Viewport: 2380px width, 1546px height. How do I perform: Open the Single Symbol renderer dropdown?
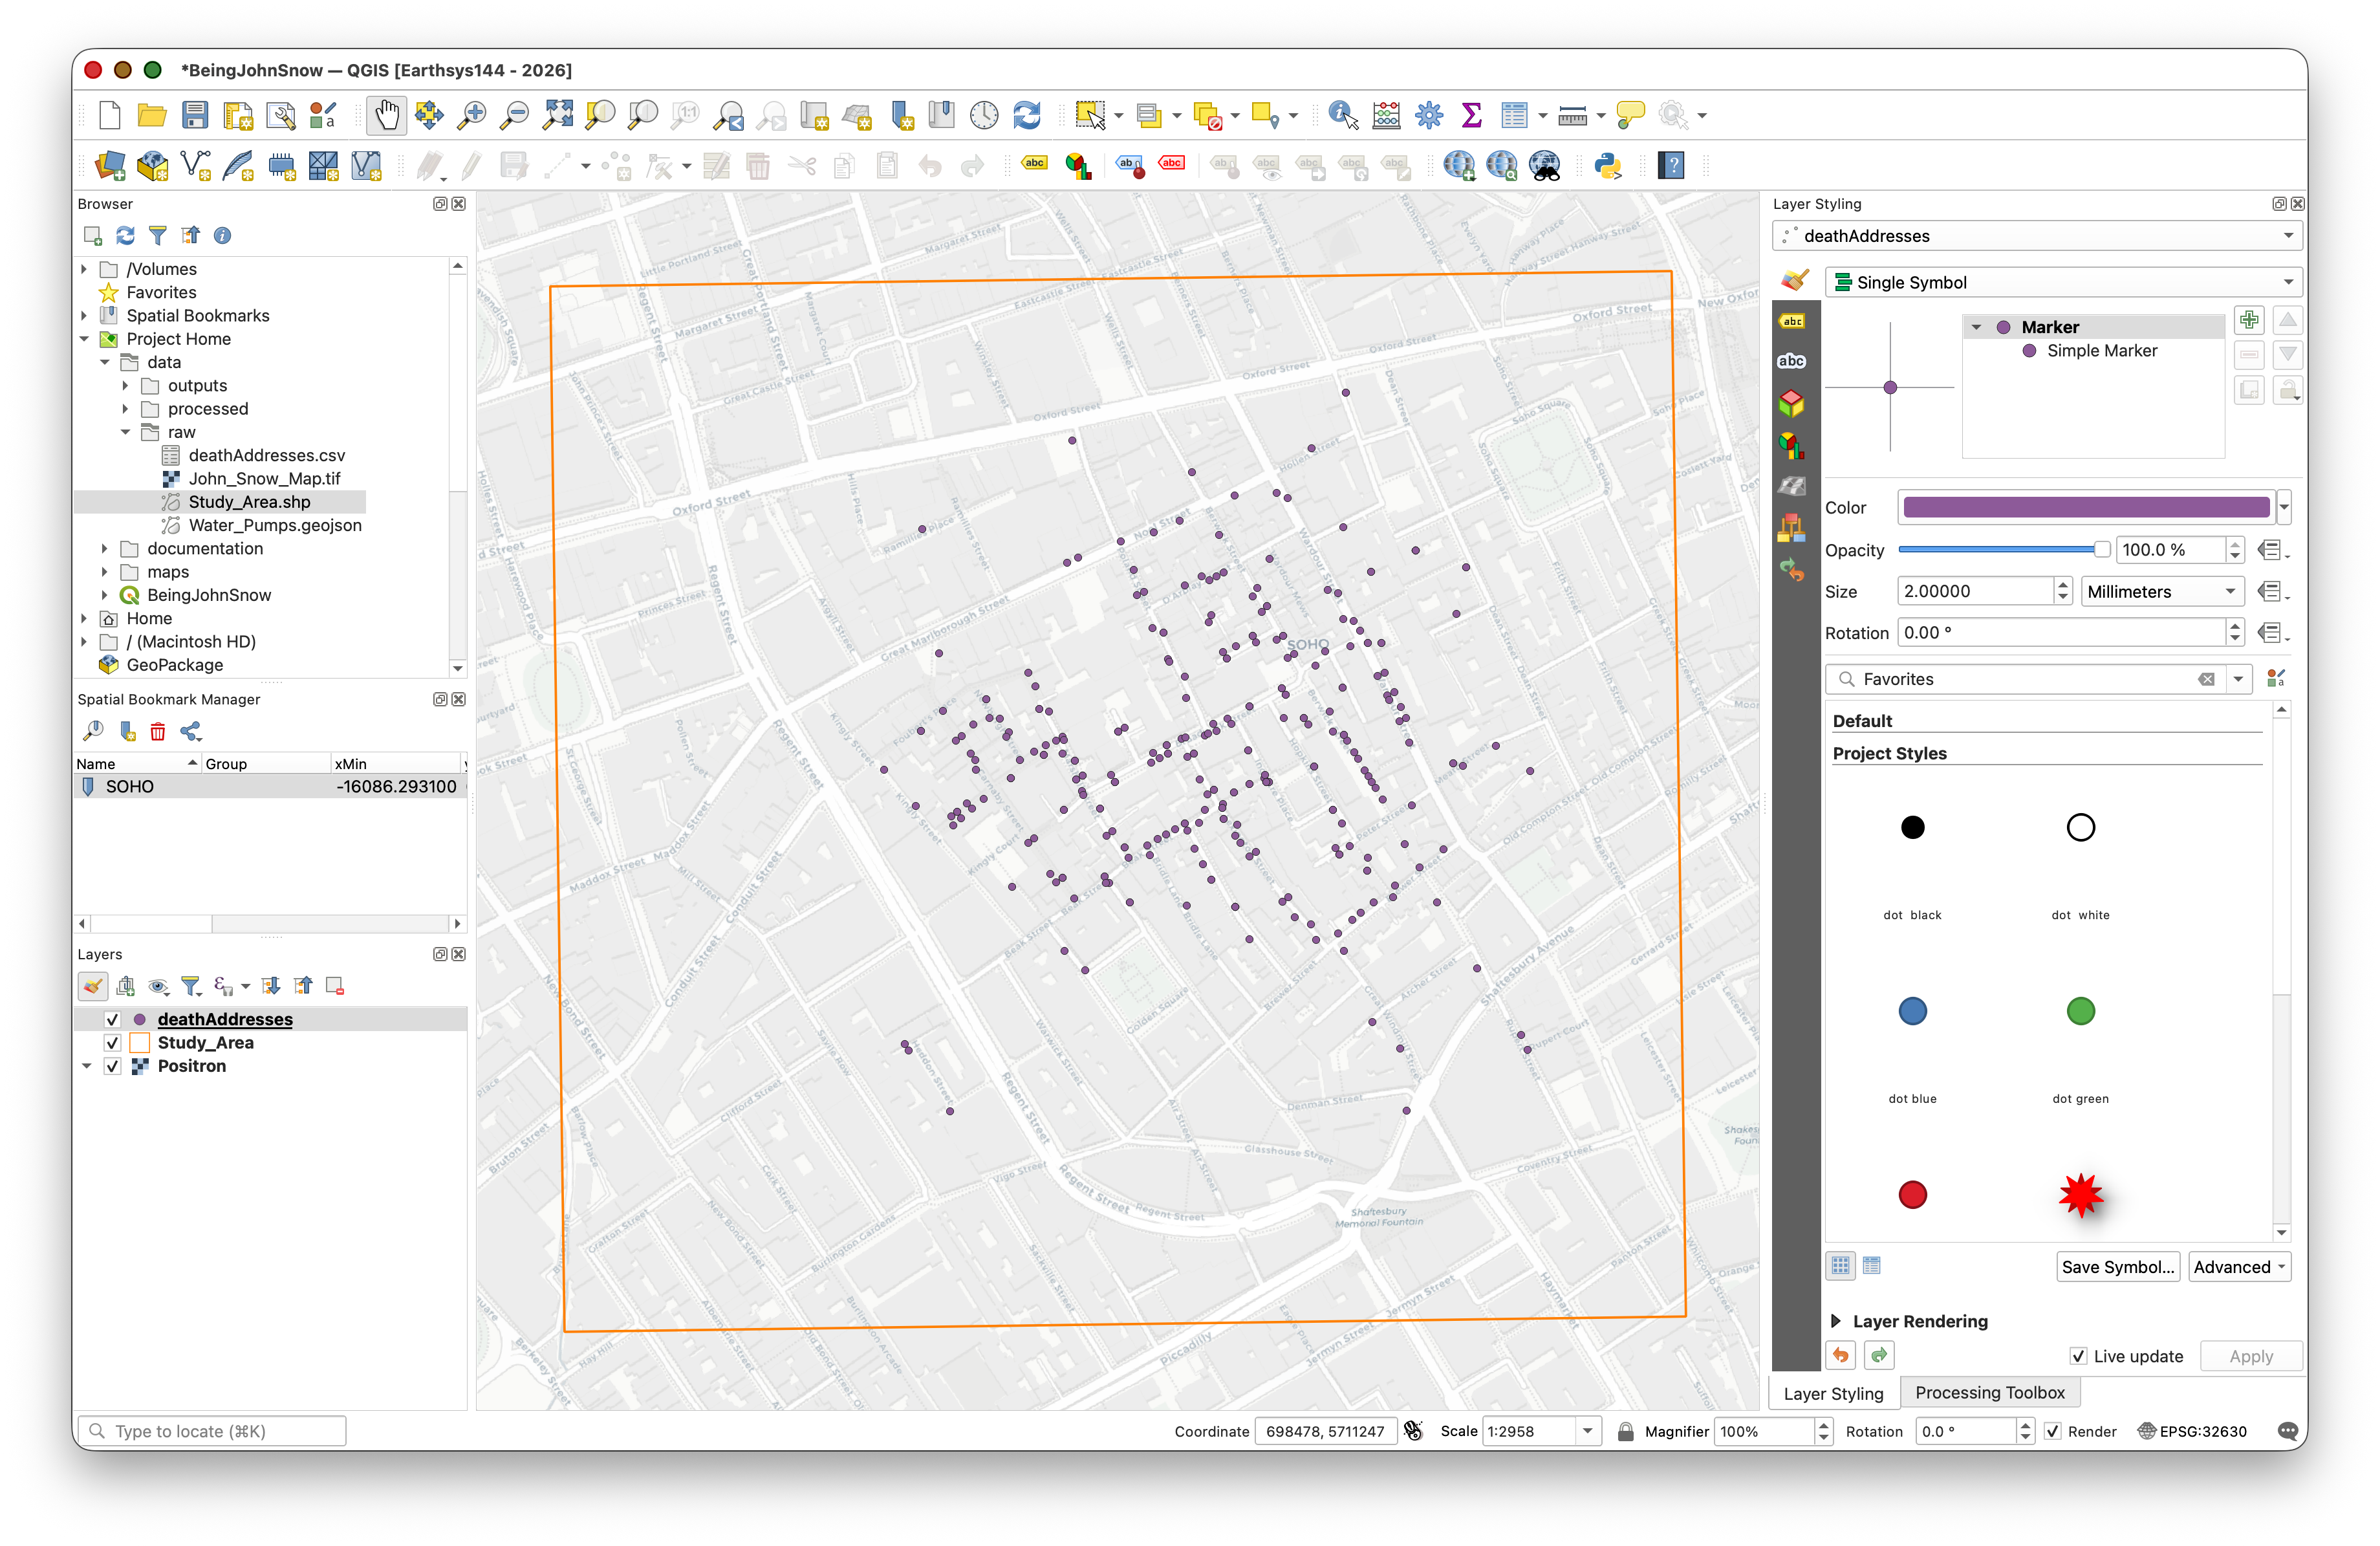click(x=2063, y=282)
